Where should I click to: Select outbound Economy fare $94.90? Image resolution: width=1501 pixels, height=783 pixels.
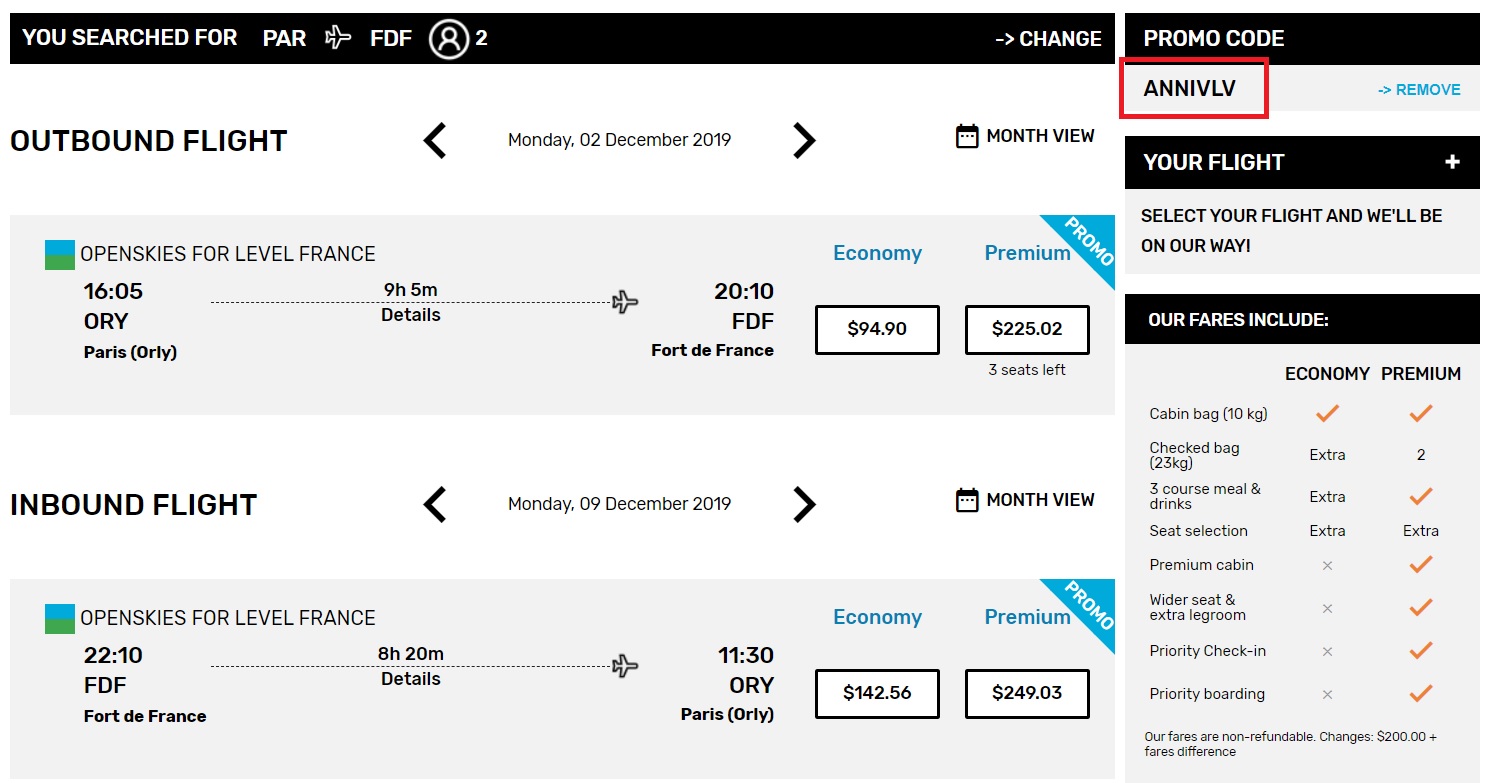pyautogui.click(x=877, y=329)
